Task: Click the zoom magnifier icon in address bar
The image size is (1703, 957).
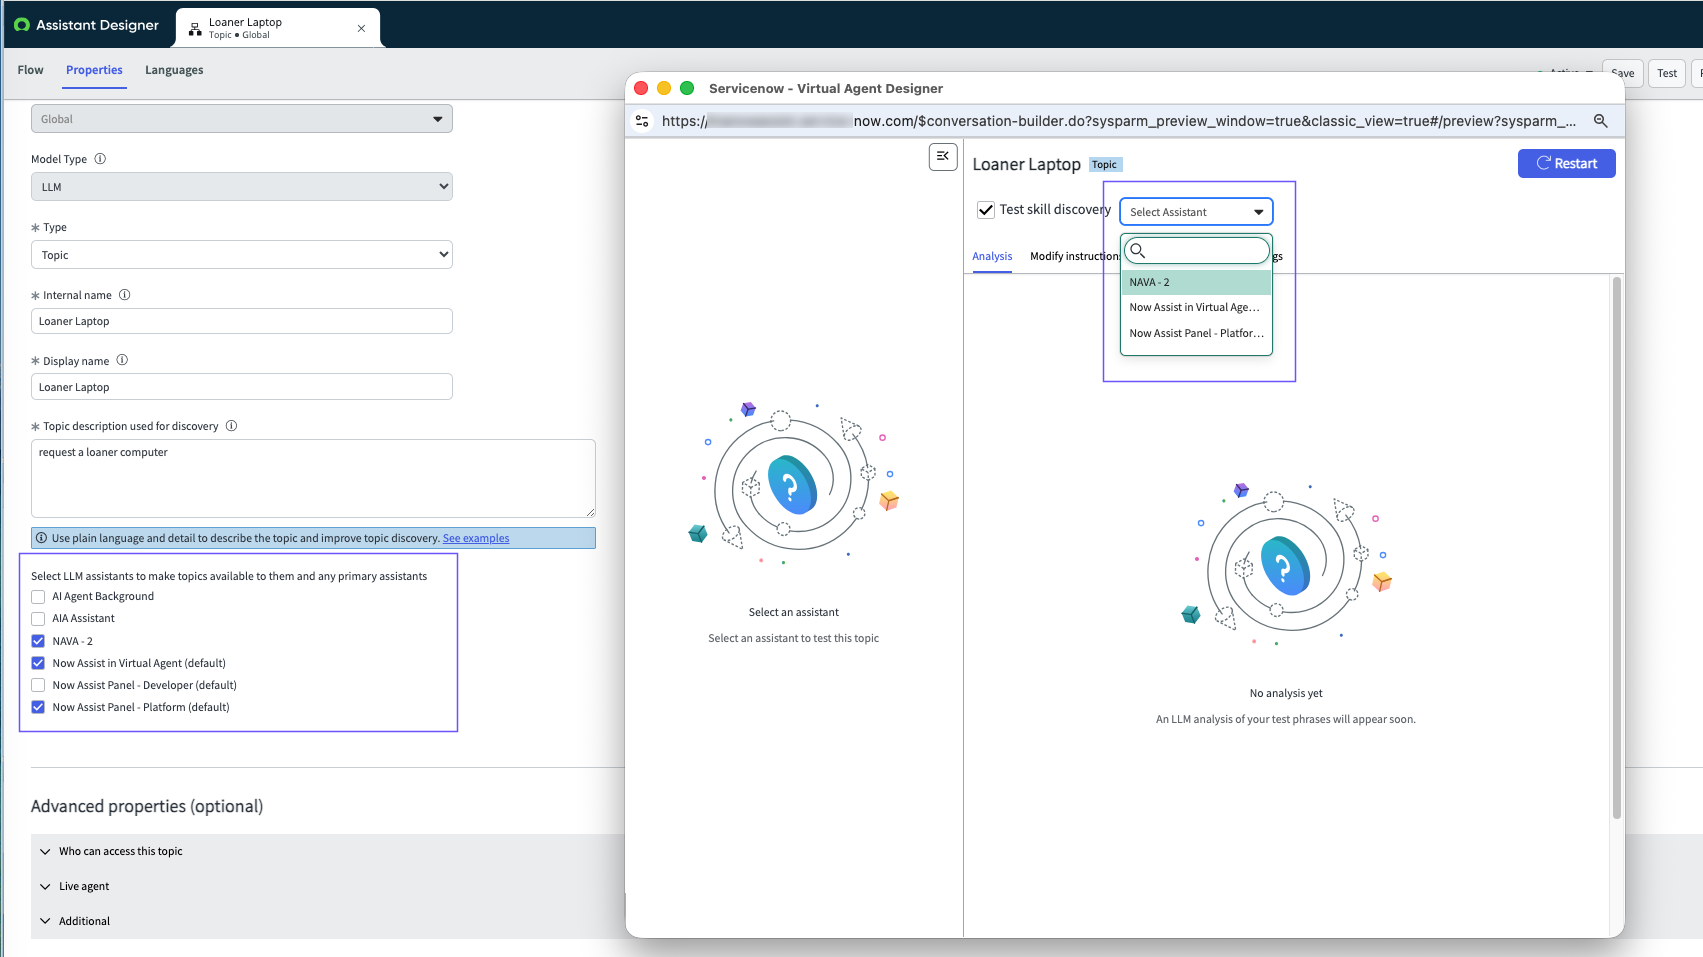Action: tap(1600, 121)
